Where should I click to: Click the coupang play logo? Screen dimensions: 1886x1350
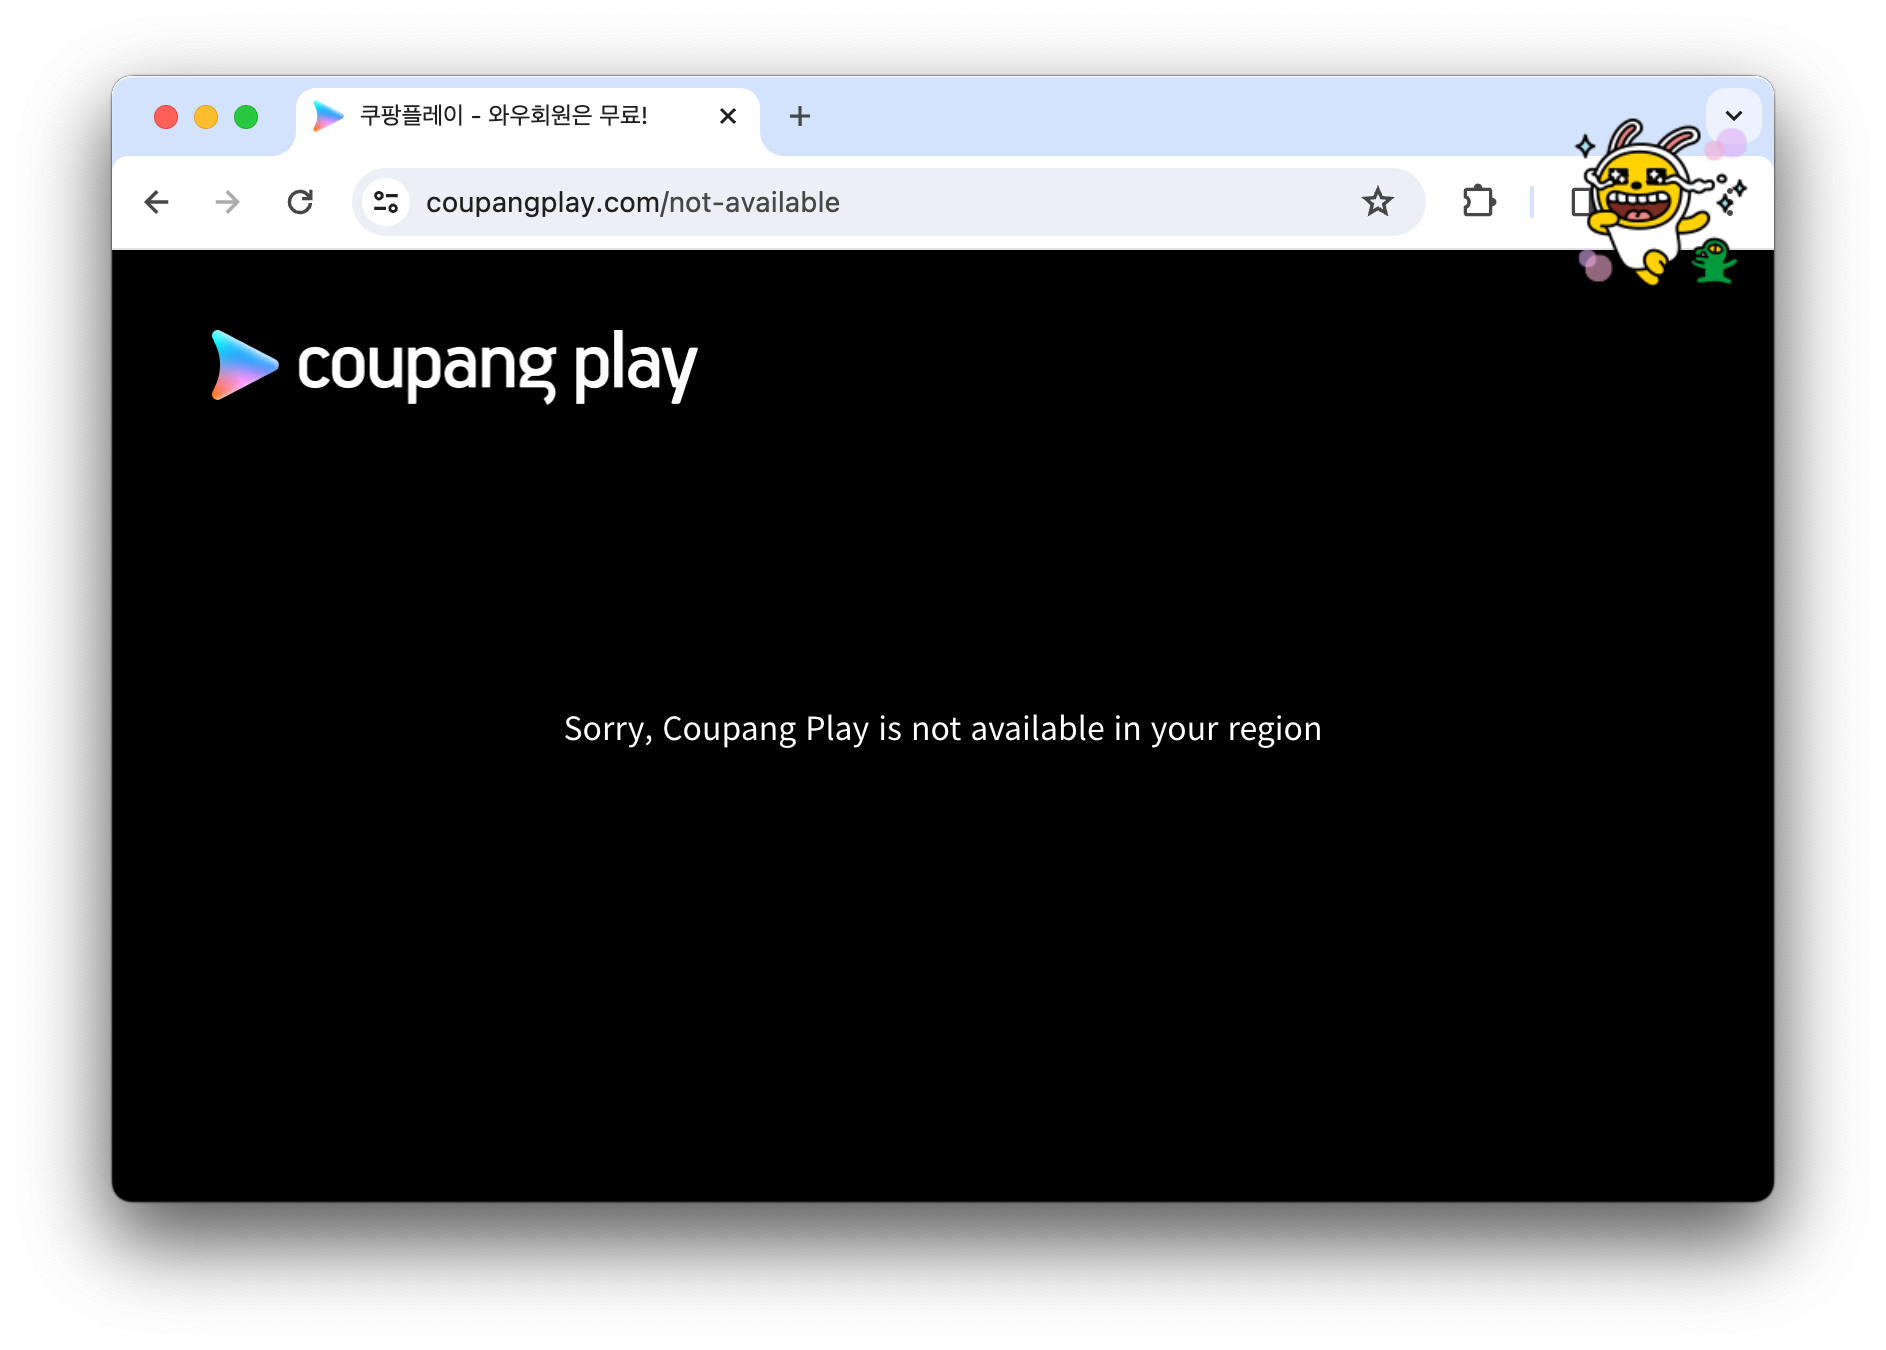coord(454,366)
